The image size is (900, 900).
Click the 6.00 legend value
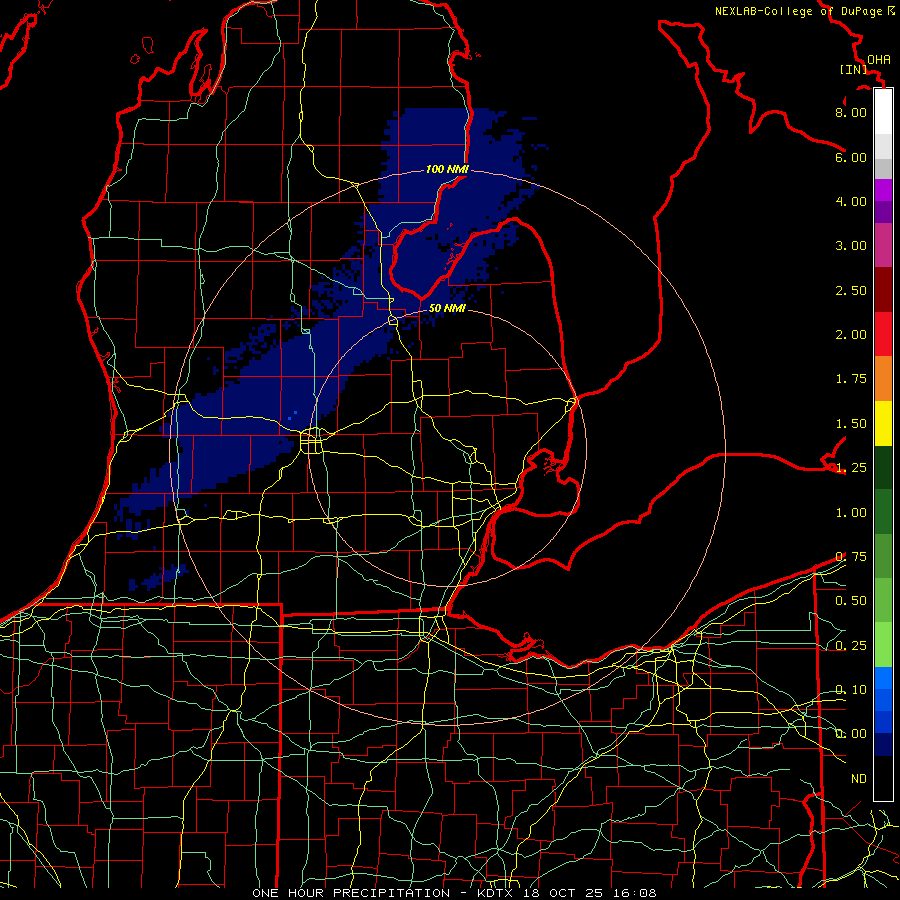[851, 157]
